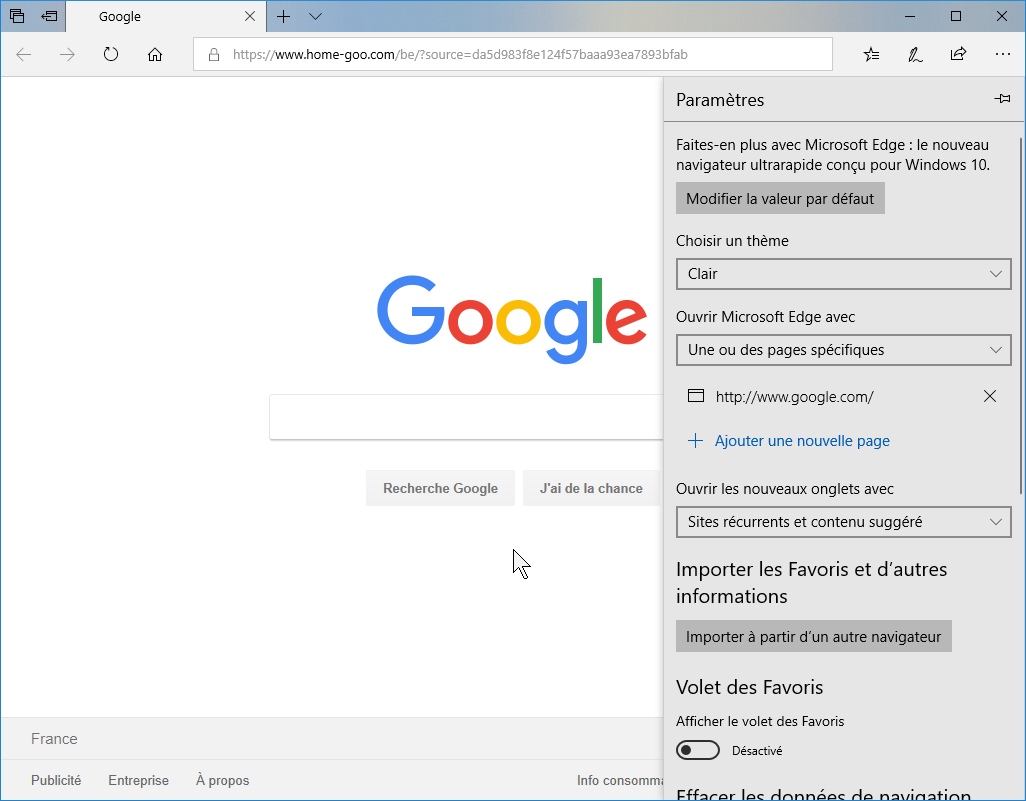Open the more options ellipsis menu
The width and height of the screenshot is (1026, 801).
click(1002, 54)
